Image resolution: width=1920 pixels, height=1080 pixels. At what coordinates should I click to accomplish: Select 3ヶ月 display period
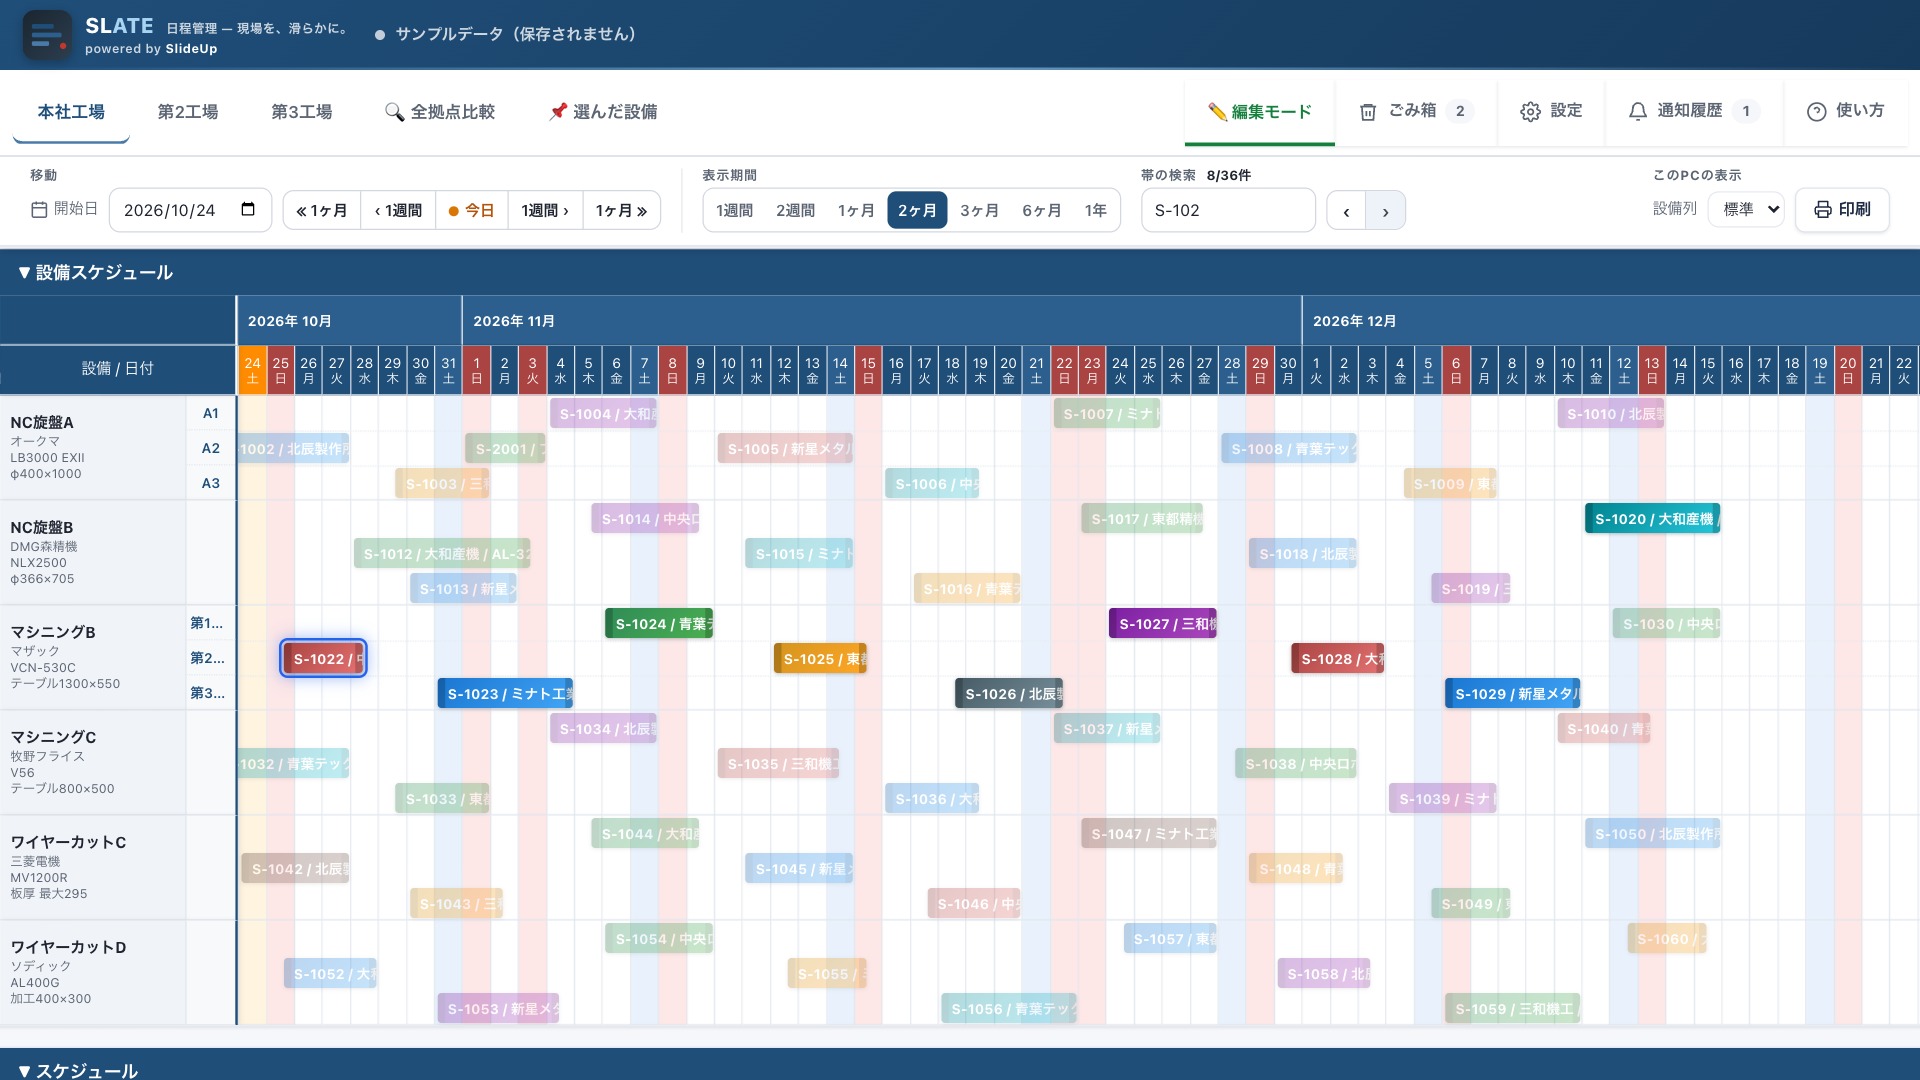[x=979, y=210]
